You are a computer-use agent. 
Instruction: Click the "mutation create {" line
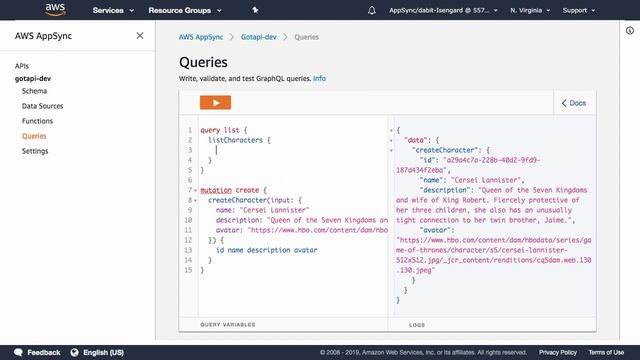coord(233,190)
